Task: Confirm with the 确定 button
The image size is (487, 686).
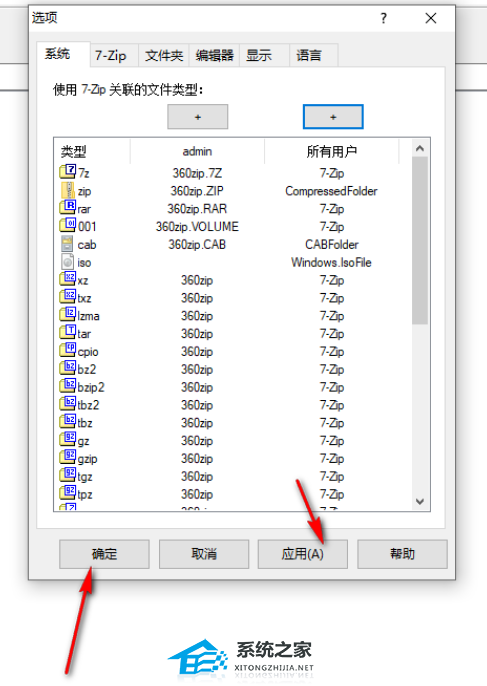Action: click(x=105, y=554)
